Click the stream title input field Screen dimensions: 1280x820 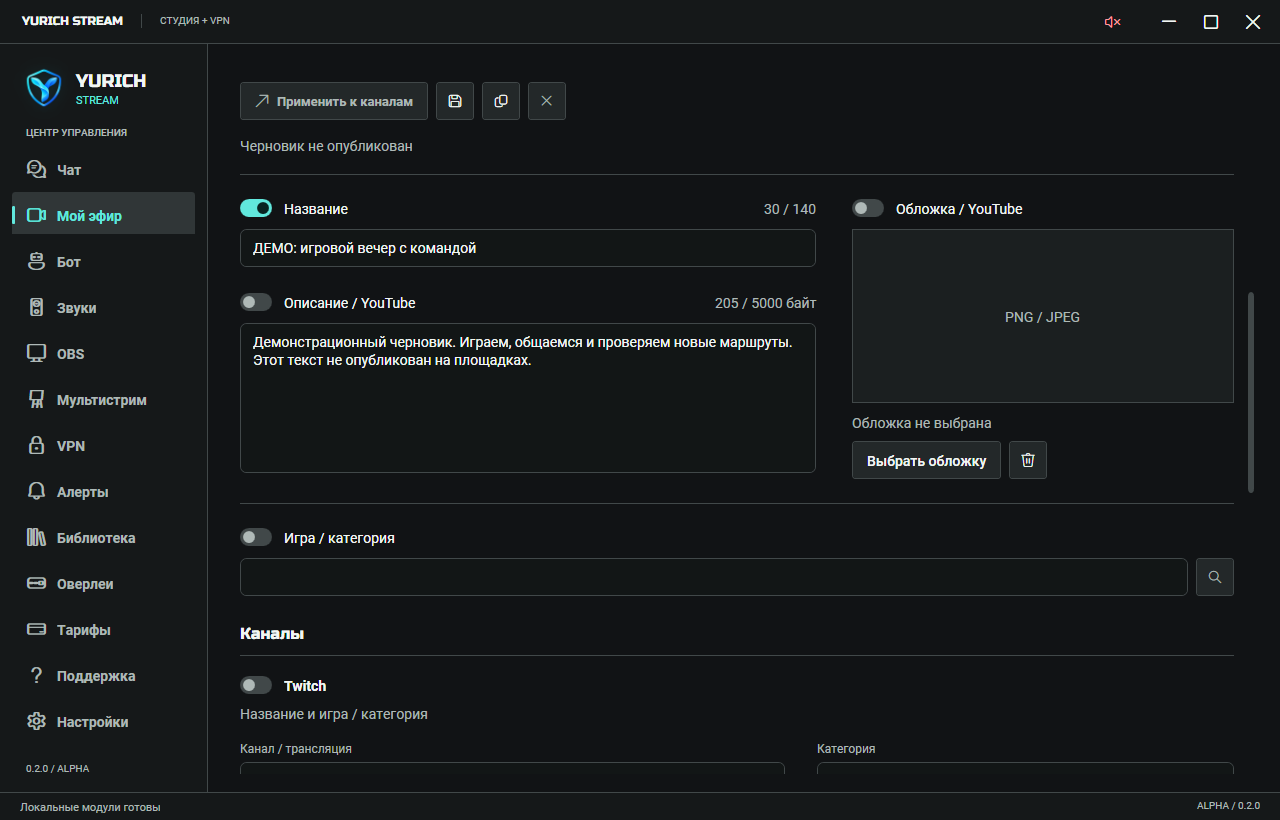coord(528,248)
